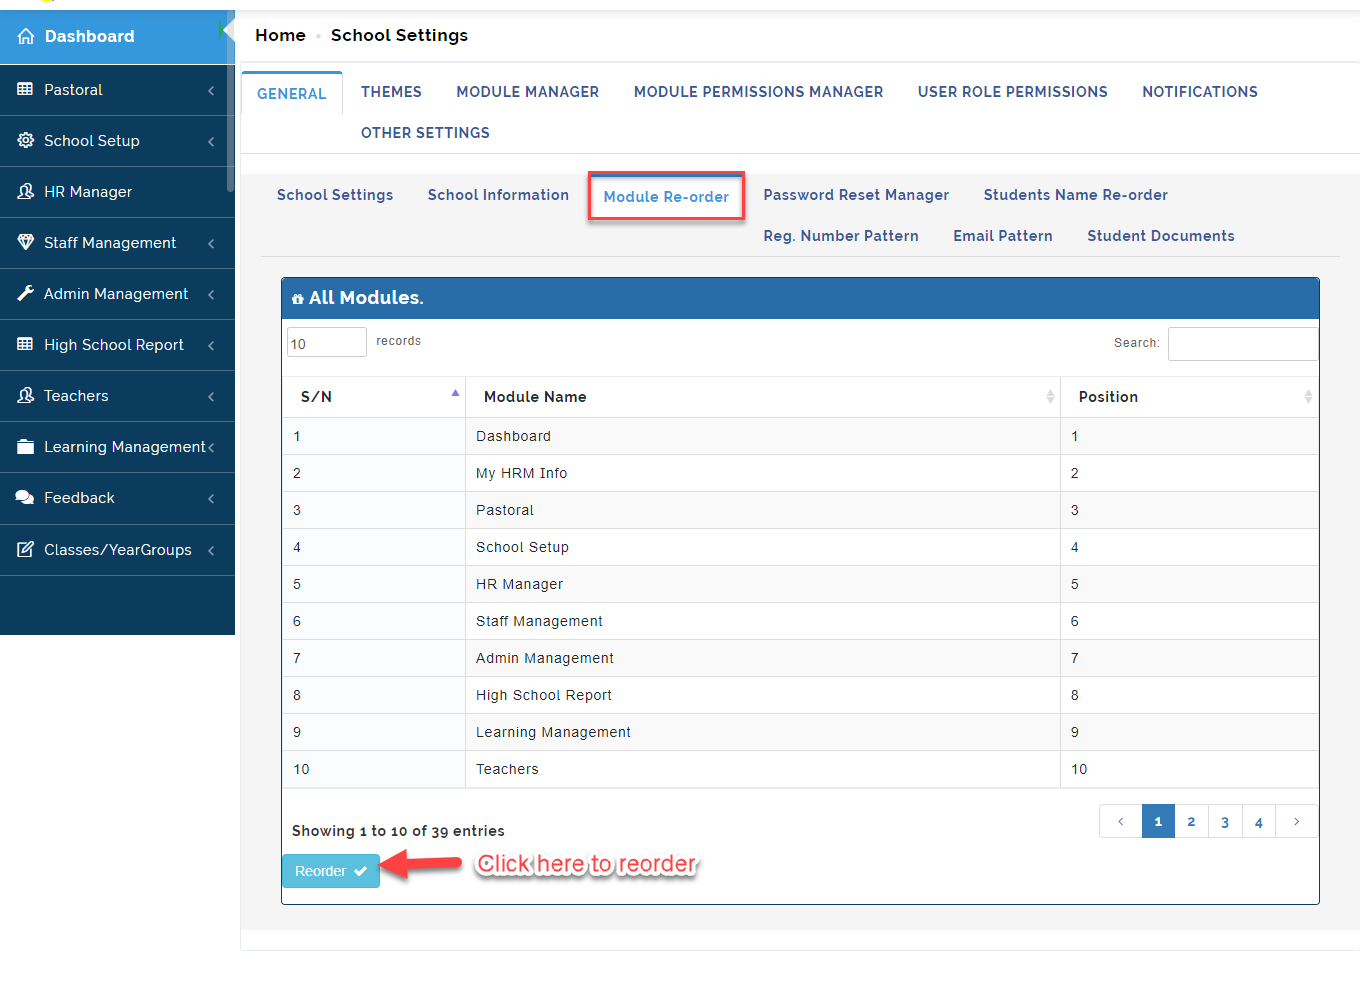The height and width of the screenshot is (983, 1360).
Task: Go to pagination page 3
Action: click(1225, 821)
